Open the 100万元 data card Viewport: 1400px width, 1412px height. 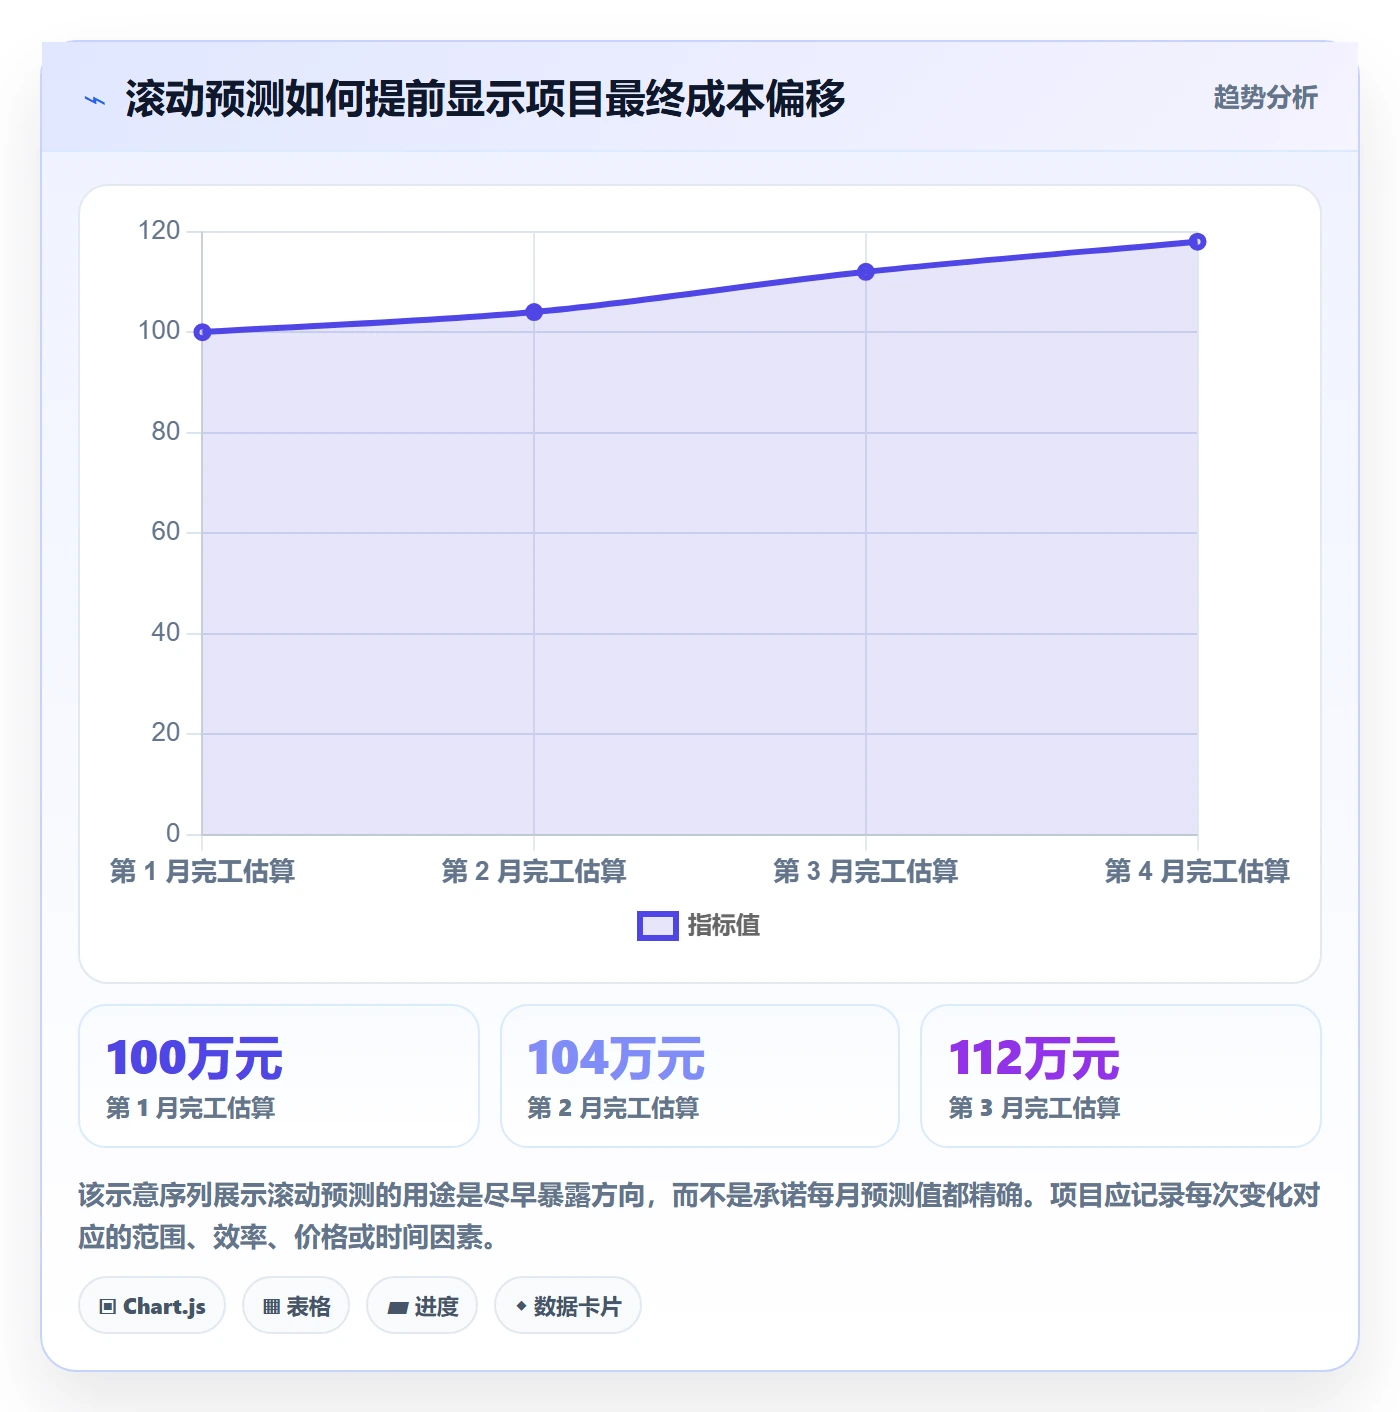[x=279, y=1076]
